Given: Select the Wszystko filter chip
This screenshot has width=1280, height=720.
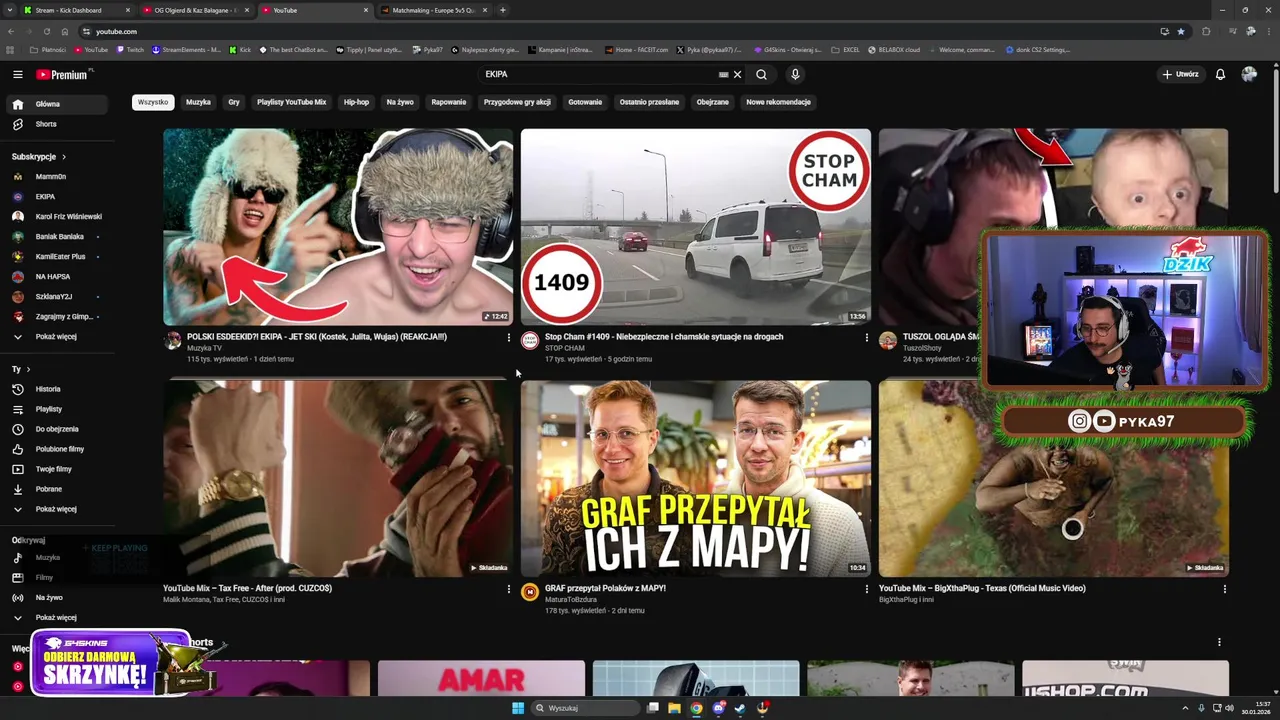Looking at the screenshot, I should point(153,102).
